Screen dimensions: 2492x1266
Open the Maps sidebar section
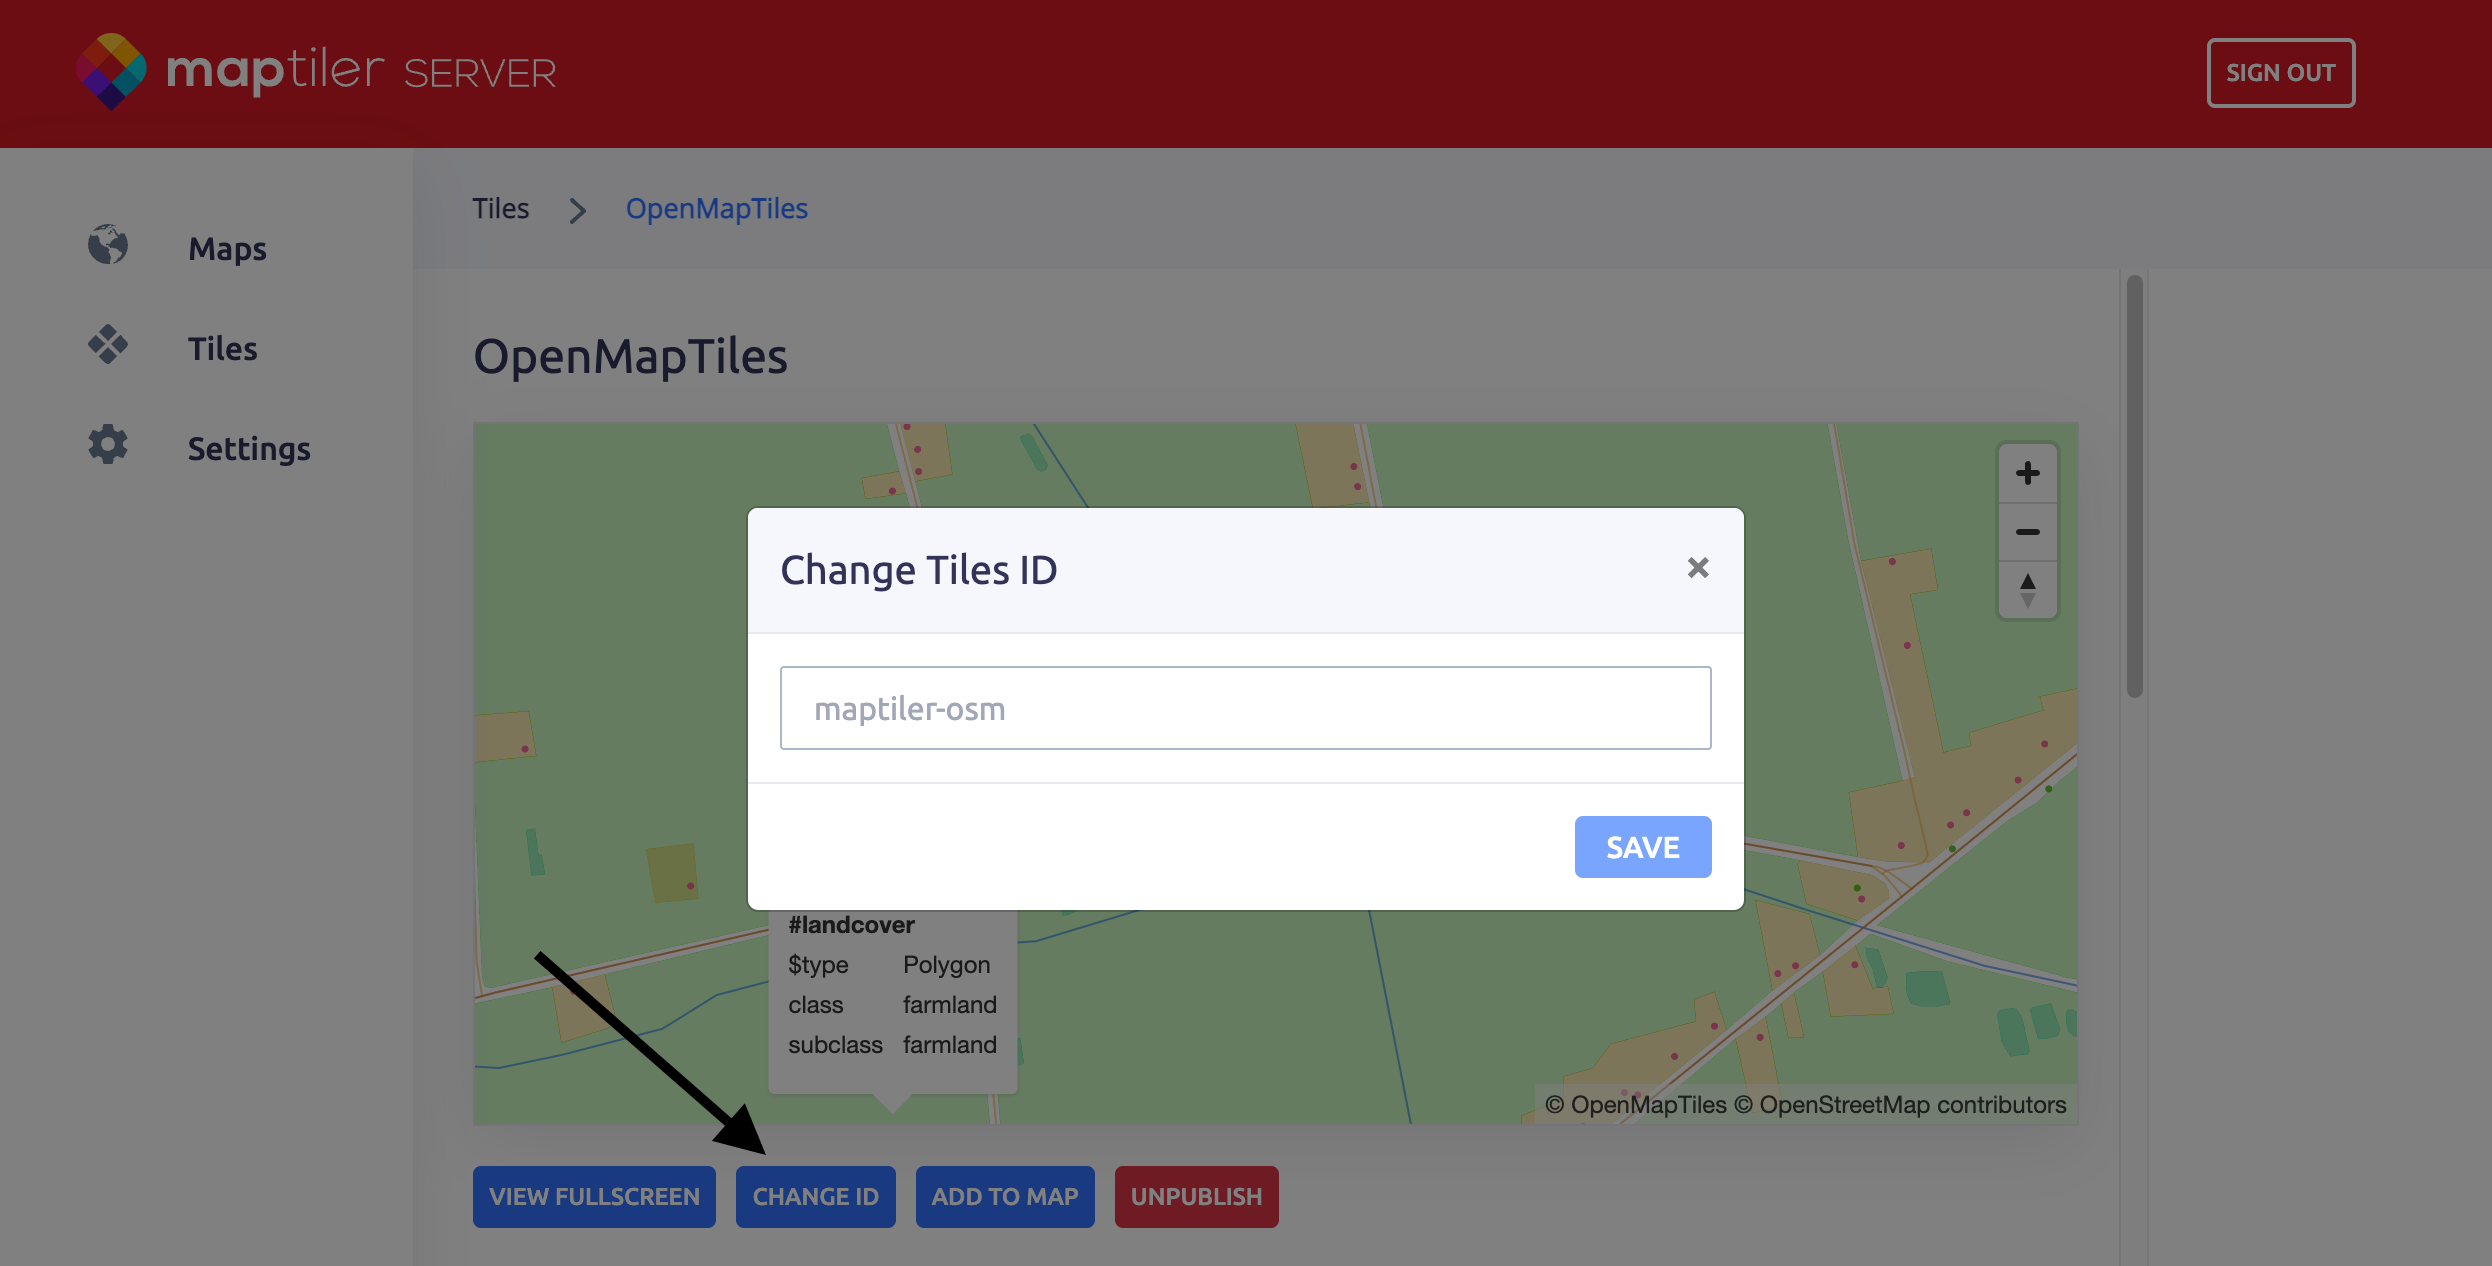click(x=227, y=249)
